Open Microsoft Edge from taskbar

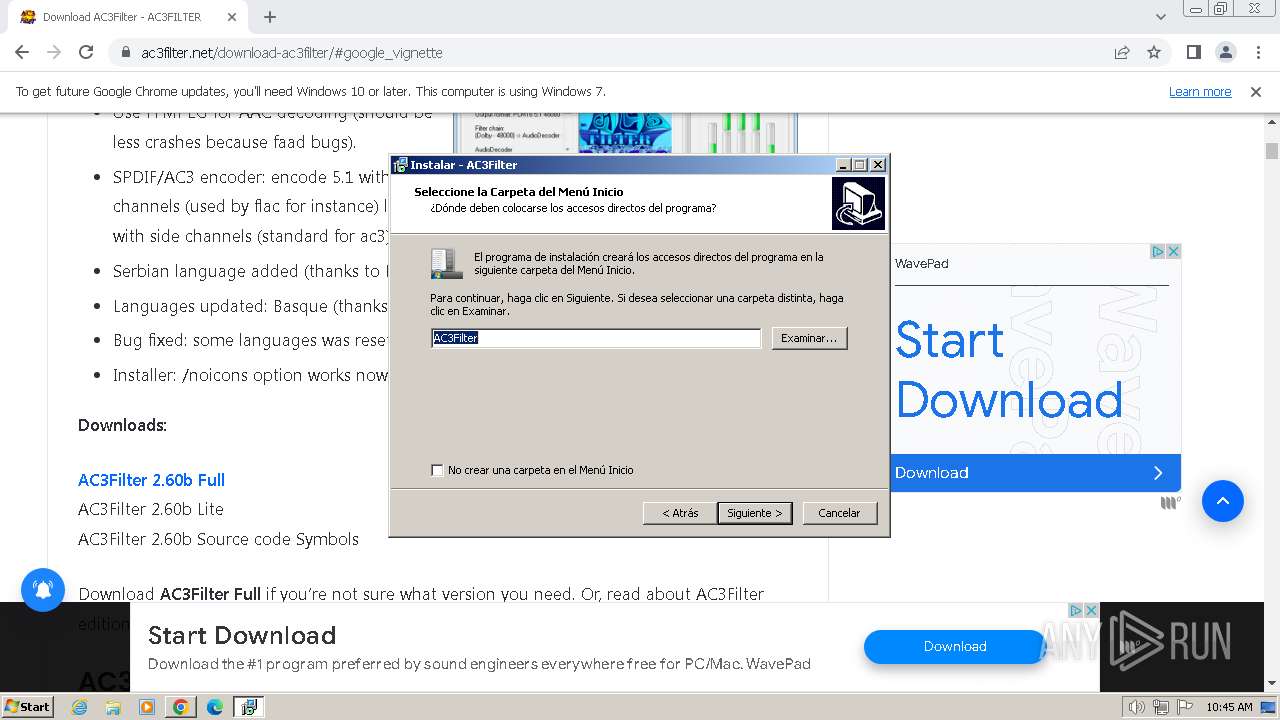[x=215, y=707]
